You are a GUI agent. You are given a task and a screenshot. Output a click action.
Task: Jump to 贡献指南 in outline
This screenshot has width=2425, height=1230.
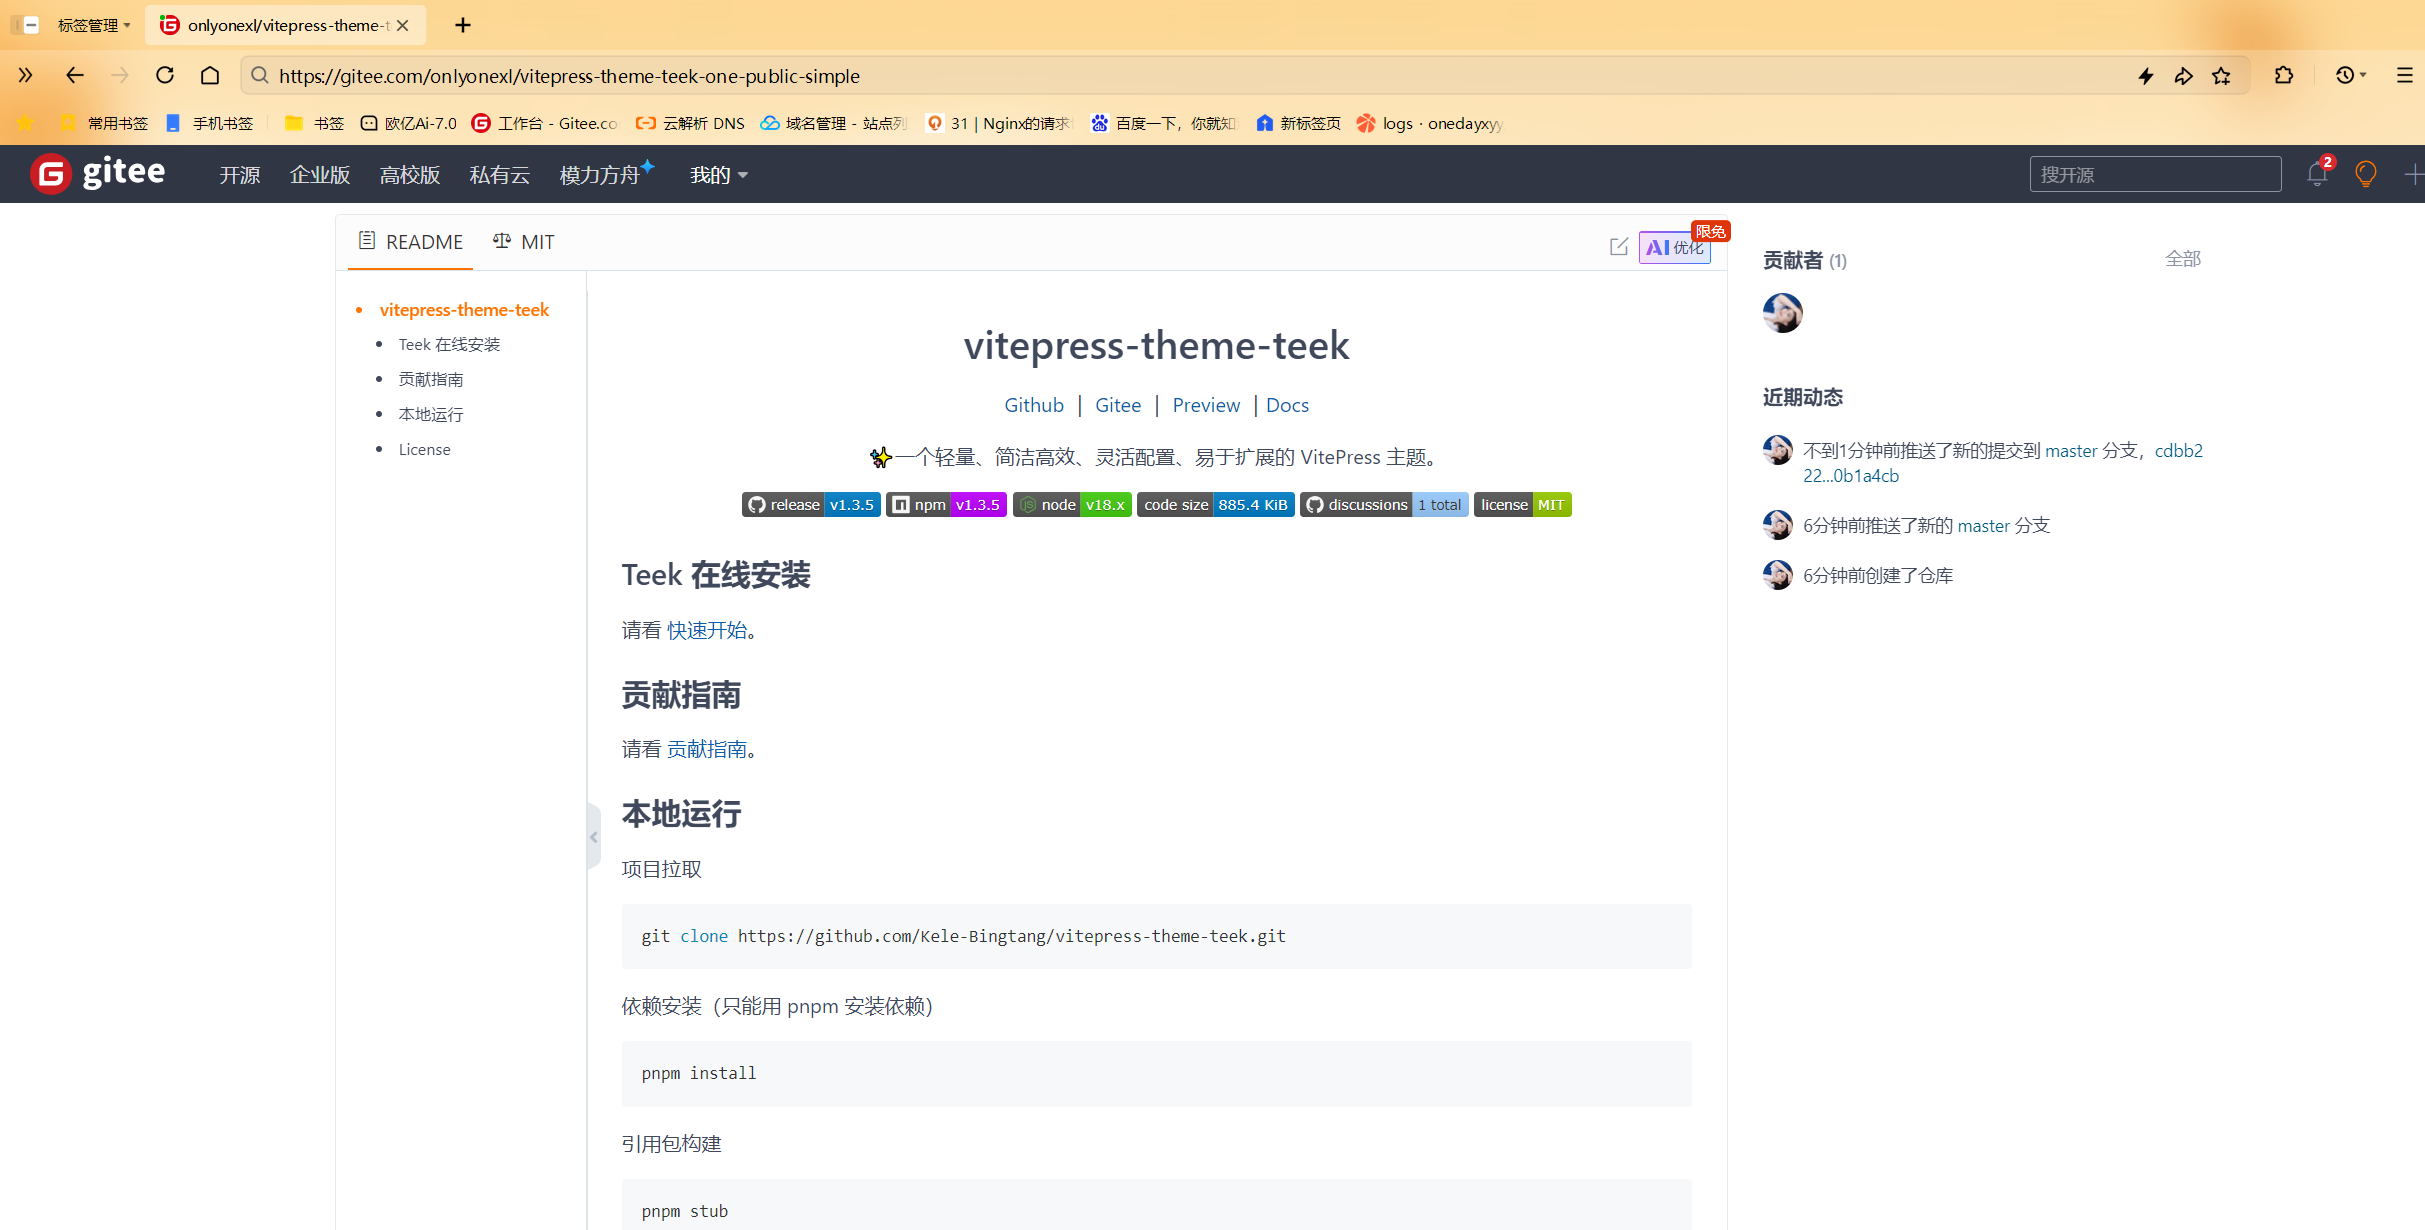431,379
